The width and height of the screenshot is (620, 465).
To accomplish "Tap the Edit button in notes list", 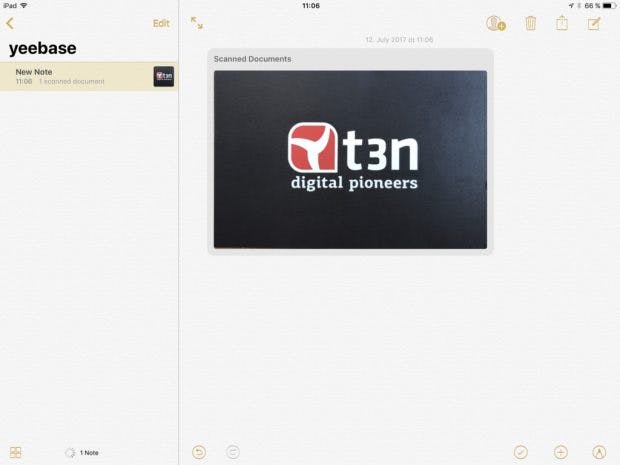I will 161,23.
